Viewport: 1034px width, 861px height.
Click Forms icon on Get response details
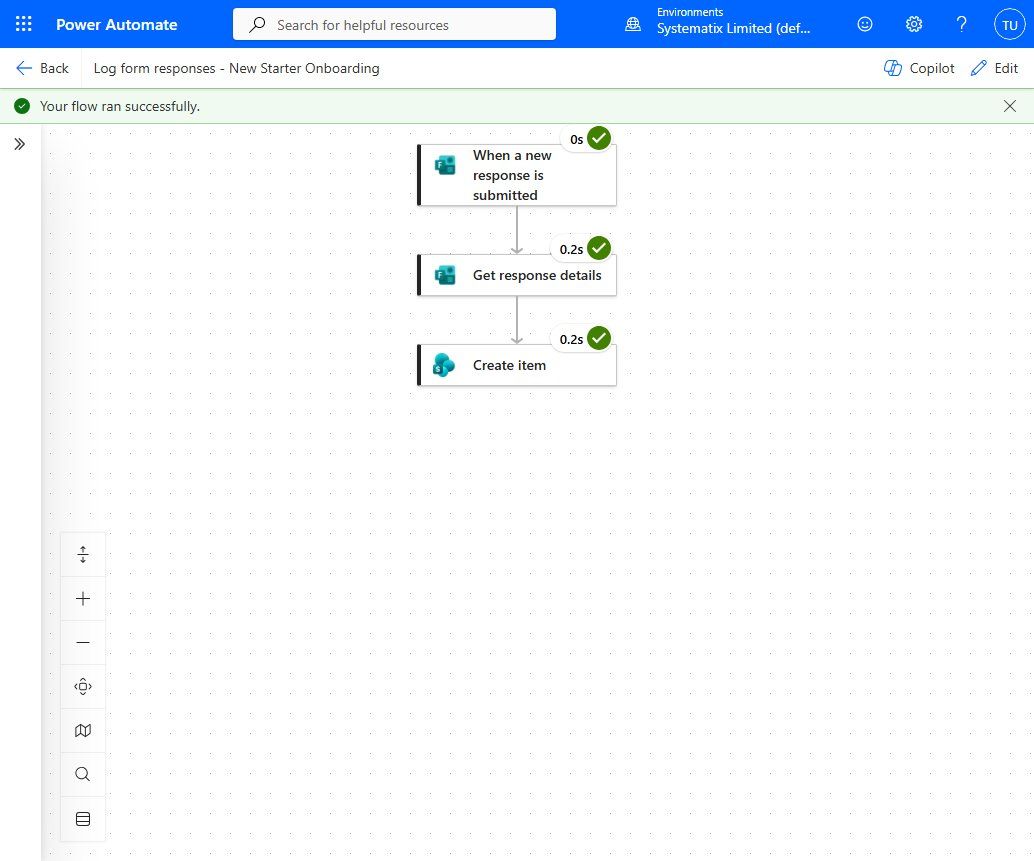(x=445, y=275)
